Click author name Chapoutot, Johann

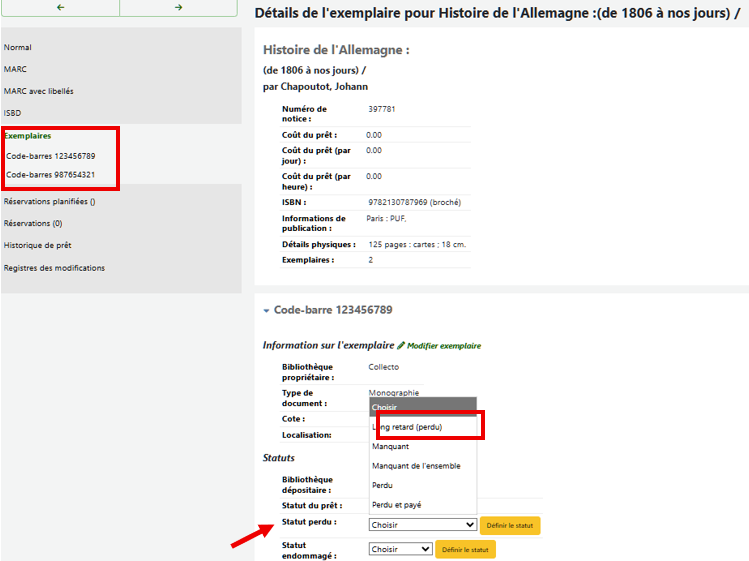324,87
